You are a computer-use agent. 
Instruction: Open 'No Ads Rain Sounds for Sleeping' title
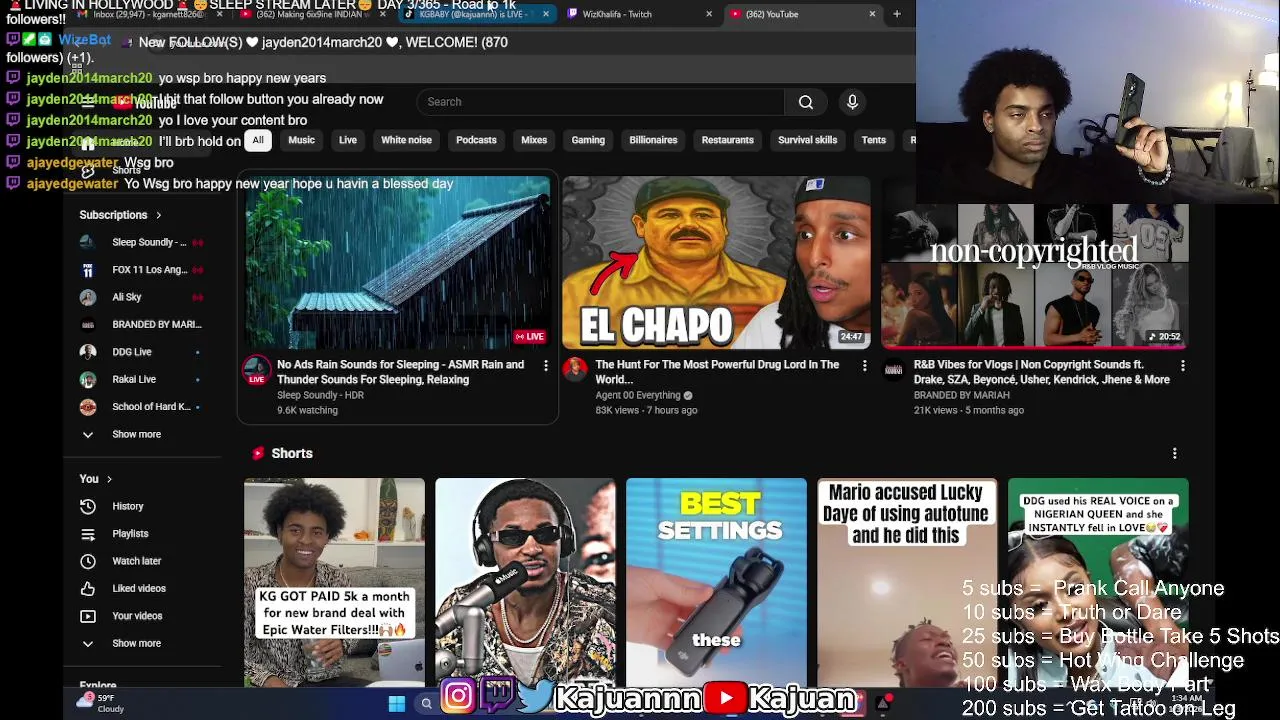400,372
